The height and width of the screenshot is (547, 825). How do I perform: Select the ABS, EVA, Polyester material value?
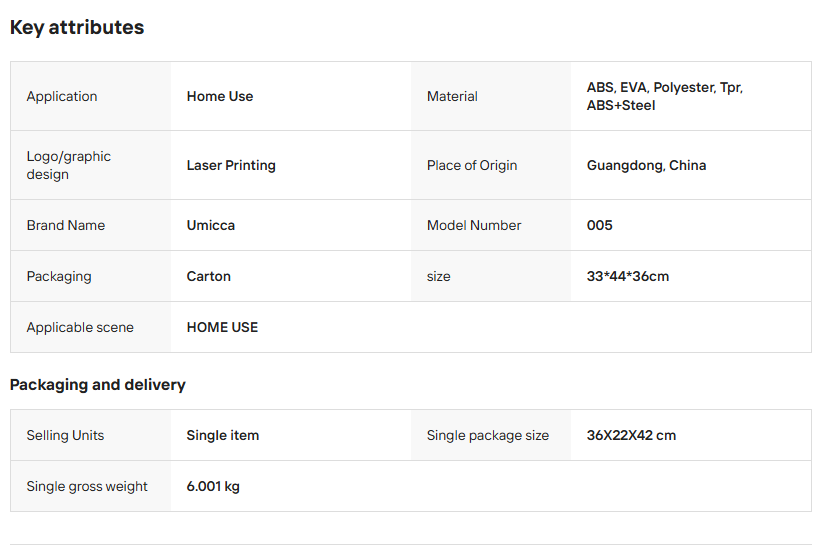click(664, 96)
